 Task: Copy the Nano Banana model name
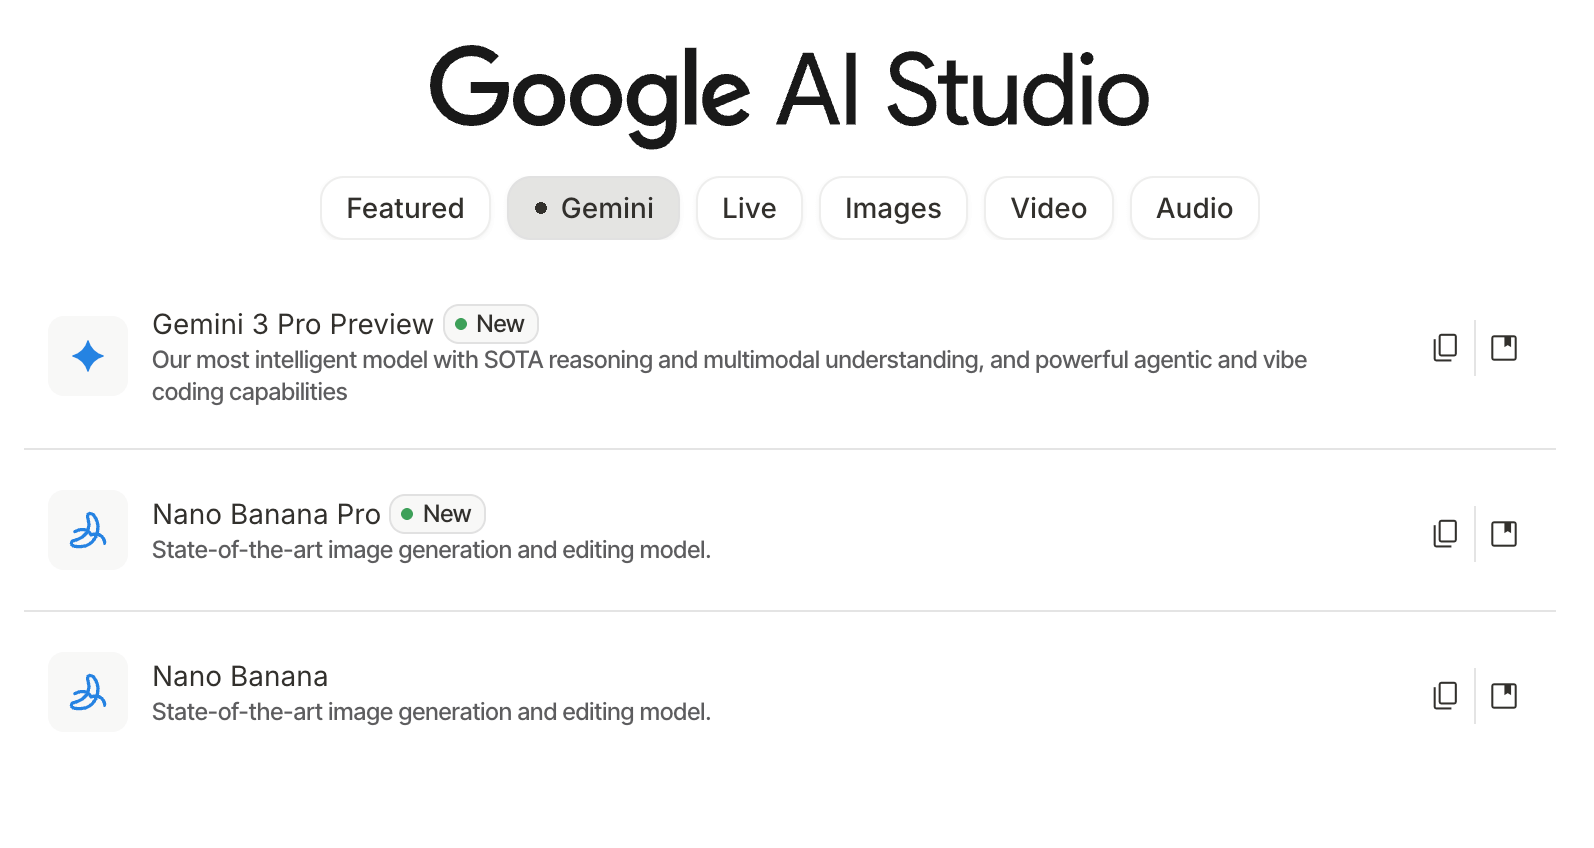[1445, 696]
